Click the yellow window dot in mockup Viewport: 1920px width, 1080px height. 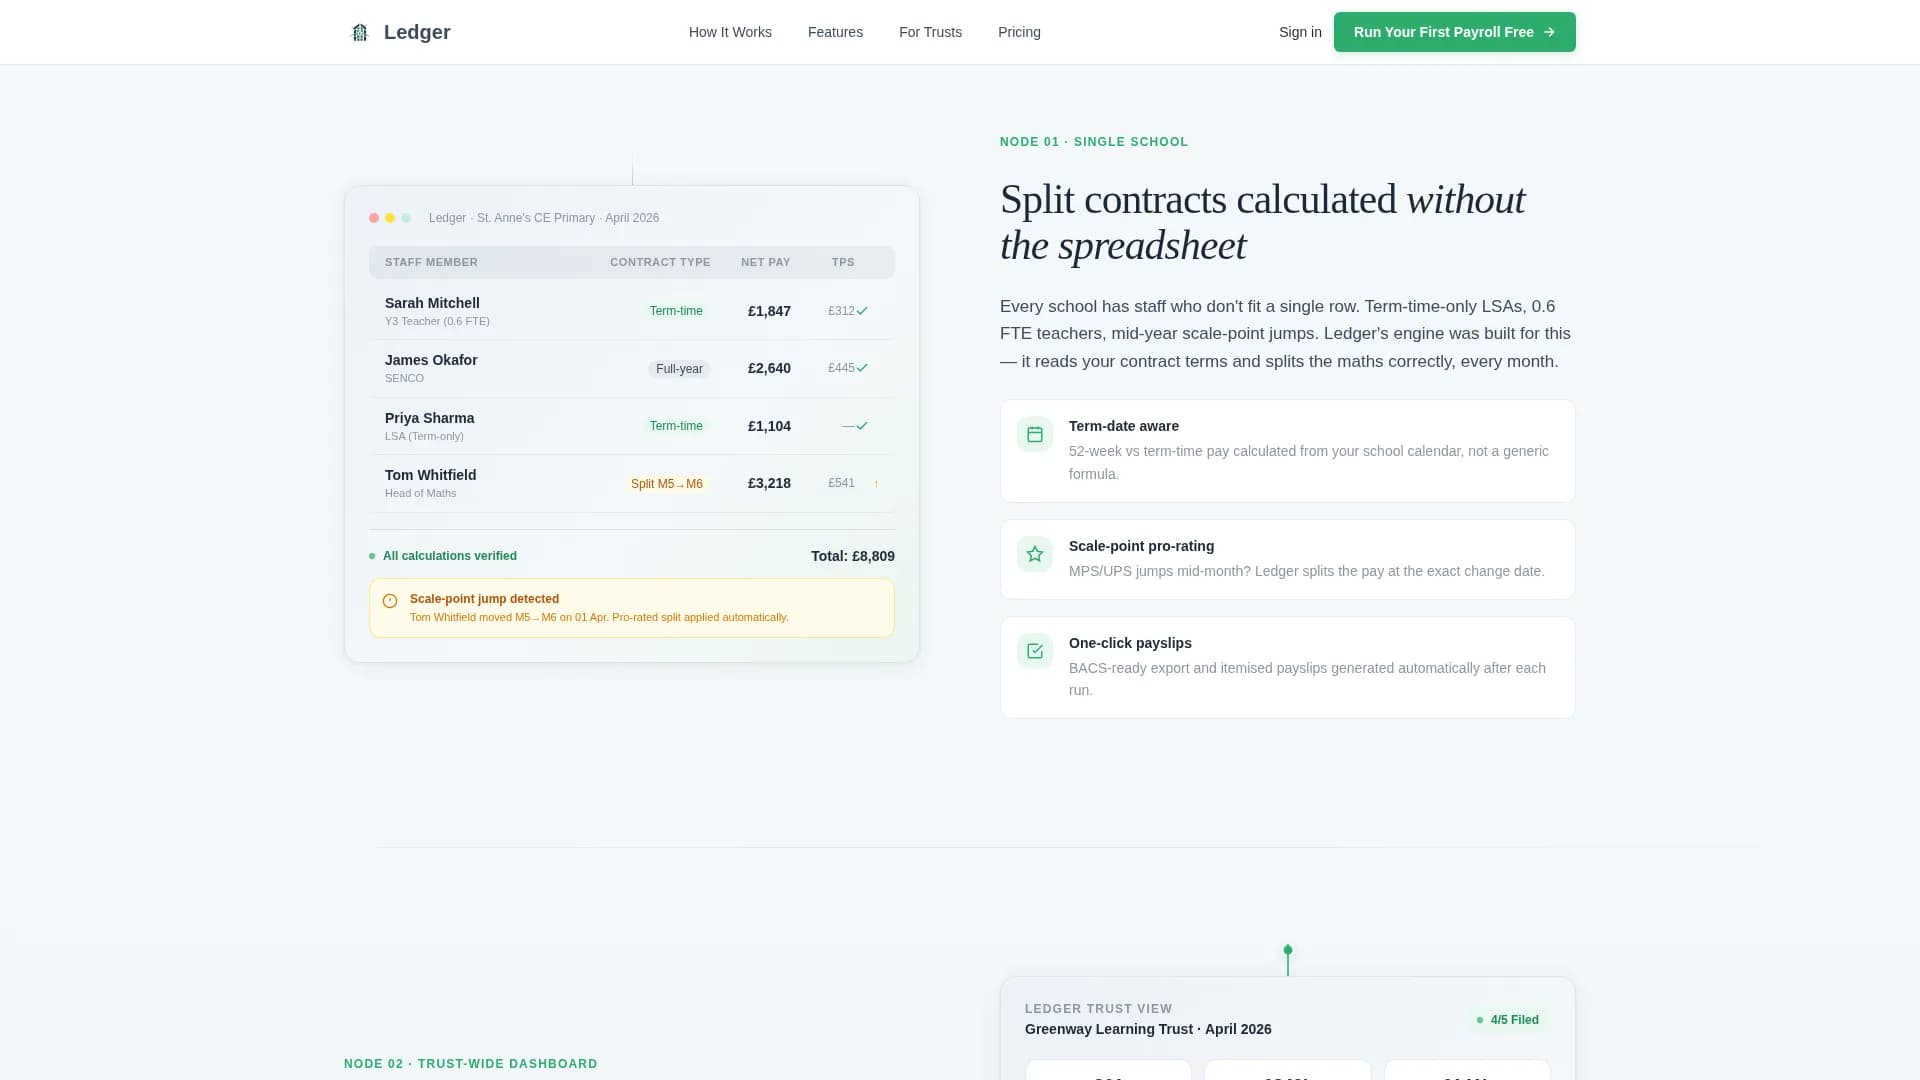coord(390,218)
